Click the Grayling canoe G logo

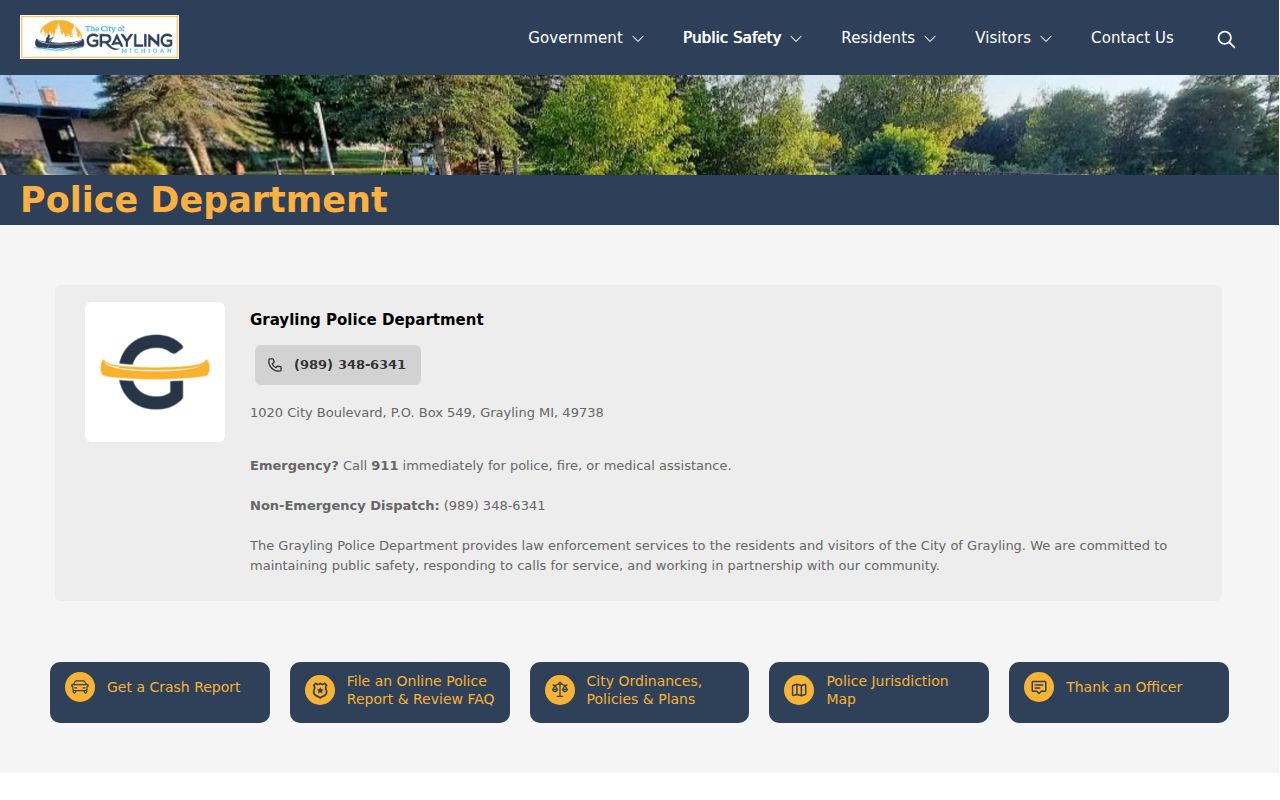155,372
